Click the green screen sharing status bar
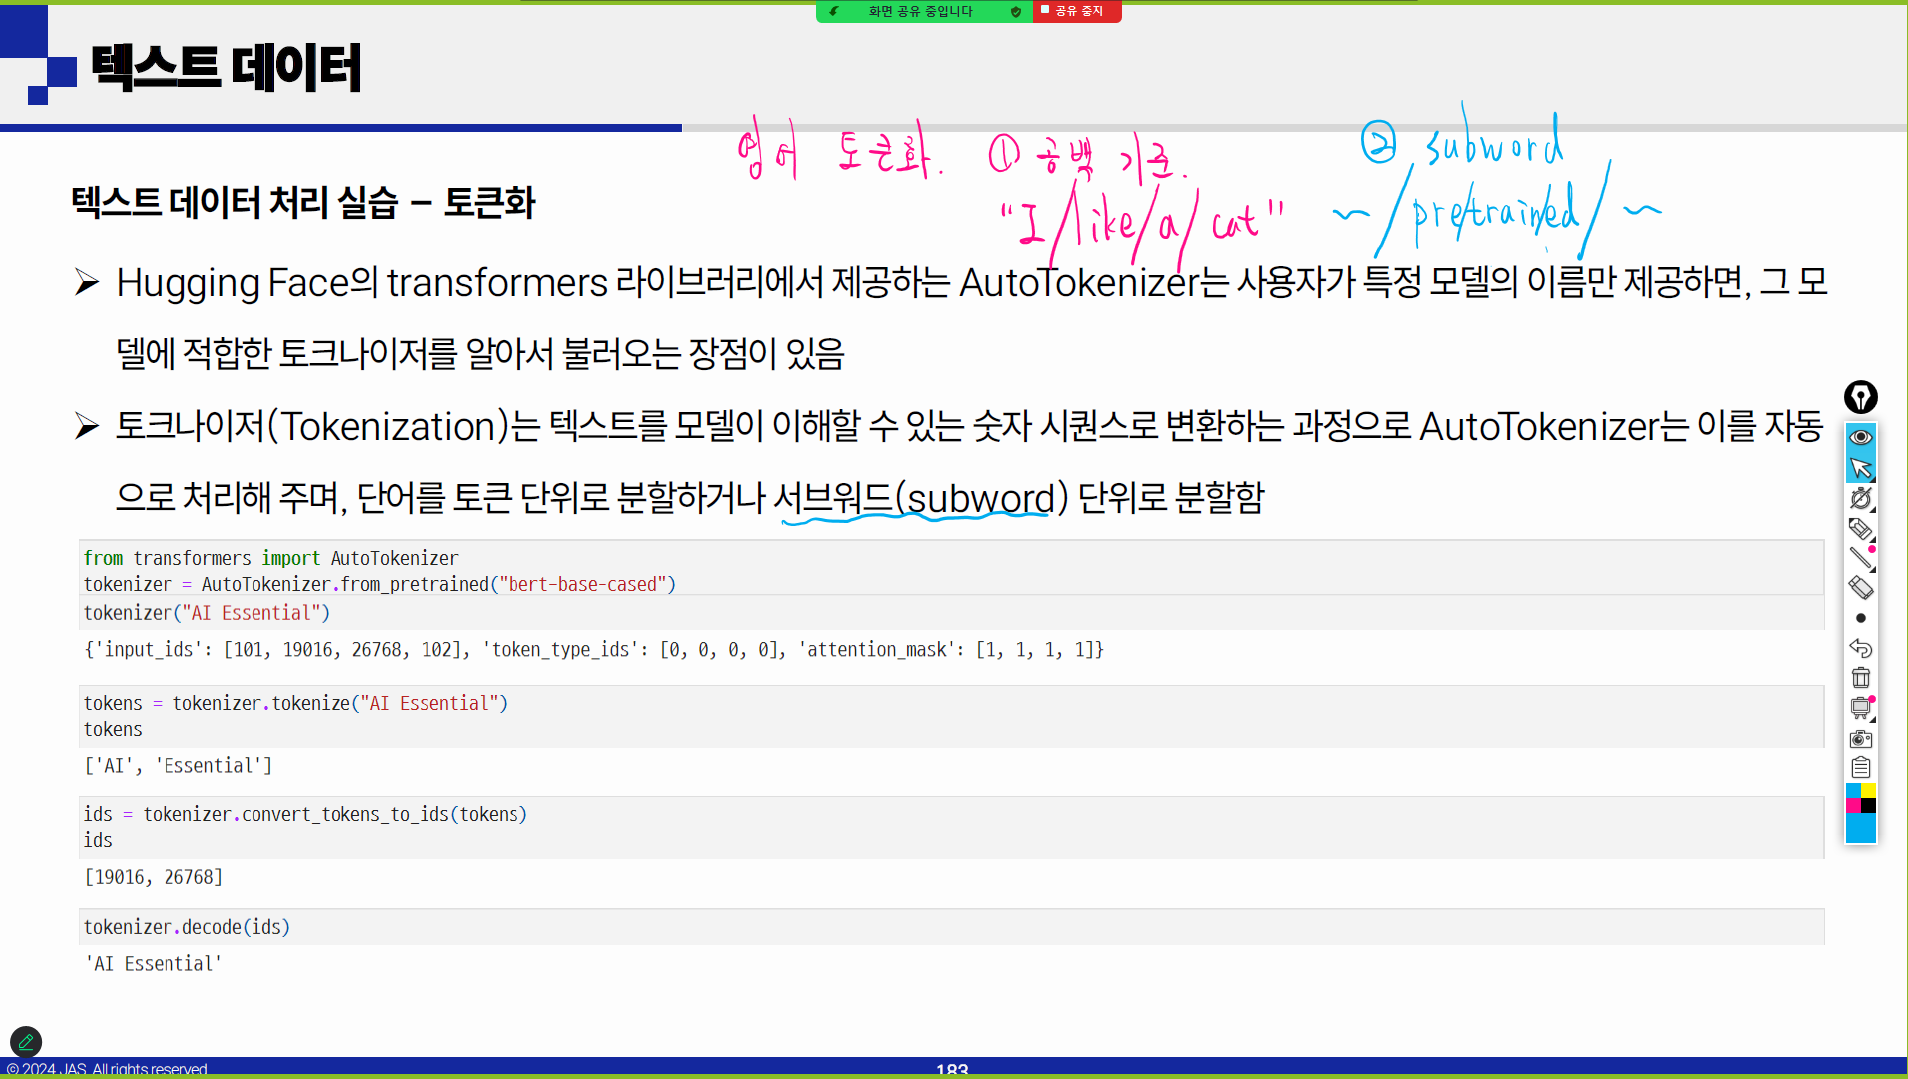1908x1079 pixels. click(920, 11)
